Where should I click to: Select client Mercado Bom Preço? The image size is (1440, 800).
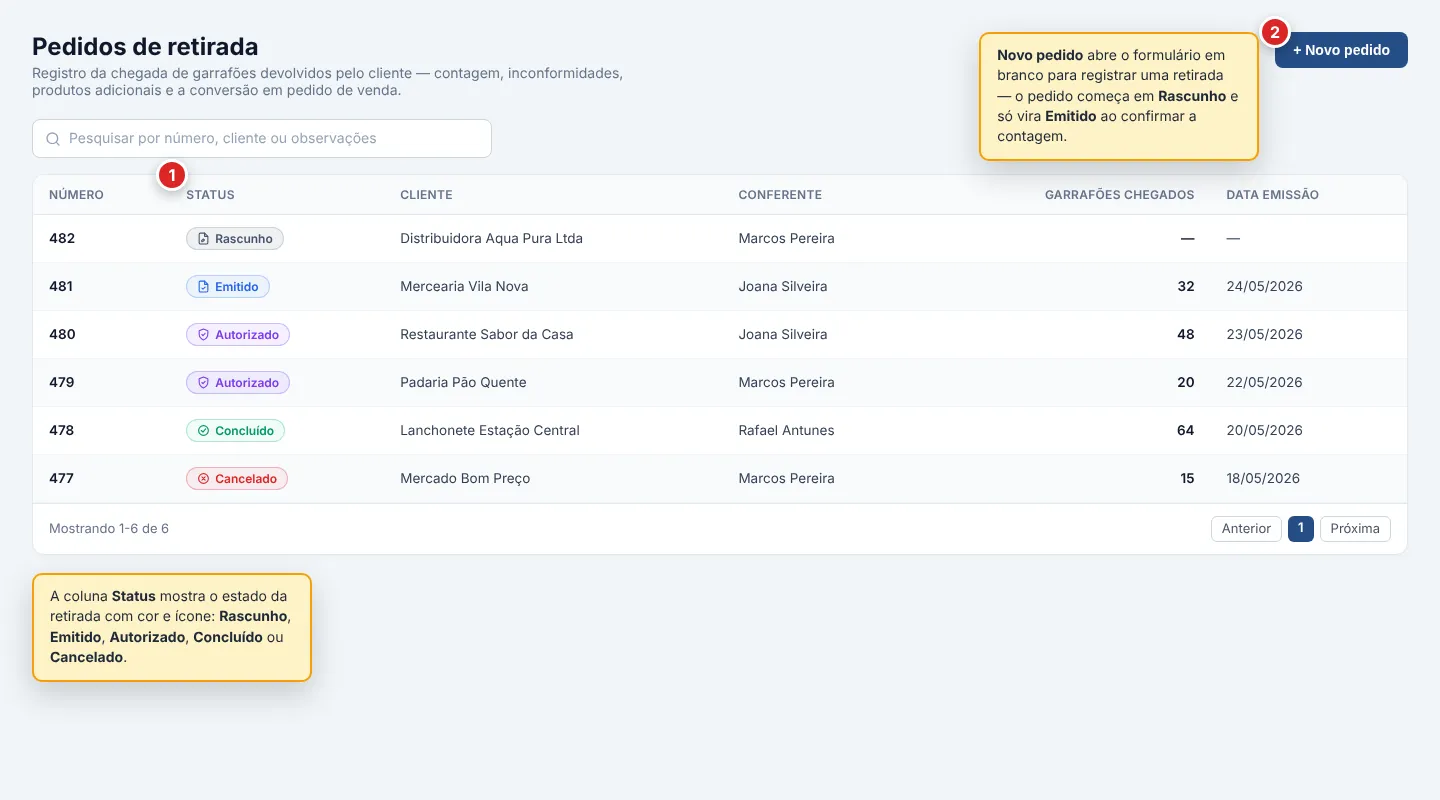click(x=465, y=479)
